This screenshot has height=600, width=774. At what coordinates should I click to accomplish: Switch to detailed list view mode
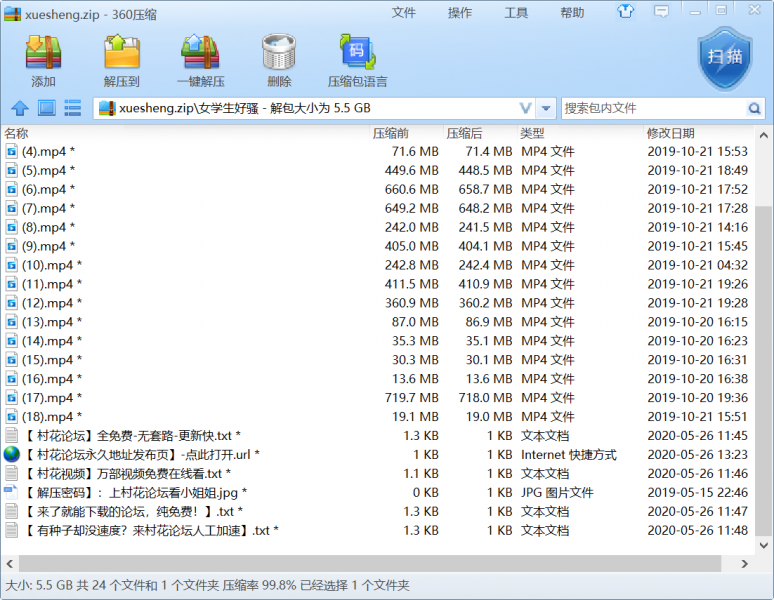point(73,108)
